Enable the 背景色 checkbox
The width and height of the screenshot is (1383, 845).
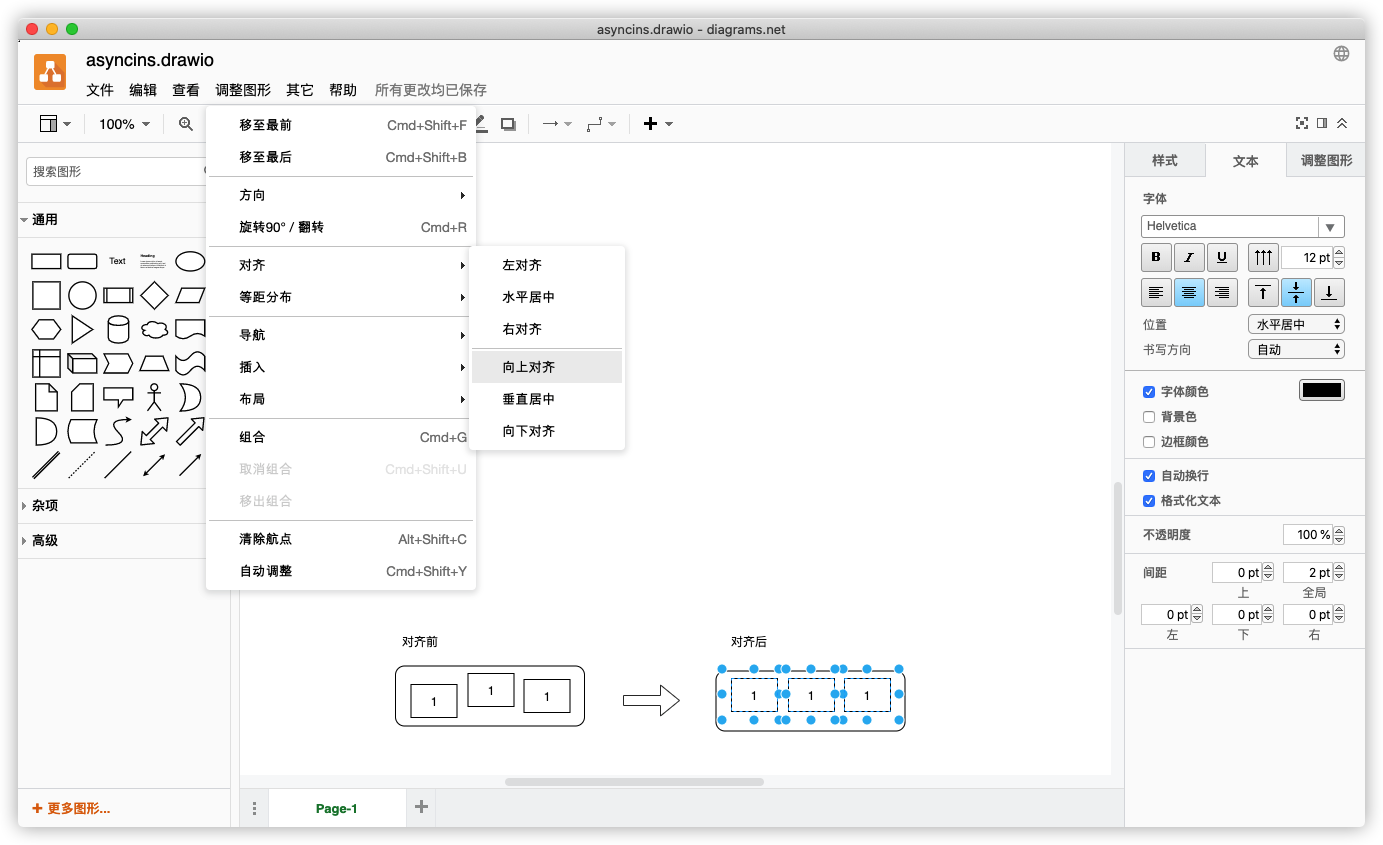point(1149,417)
